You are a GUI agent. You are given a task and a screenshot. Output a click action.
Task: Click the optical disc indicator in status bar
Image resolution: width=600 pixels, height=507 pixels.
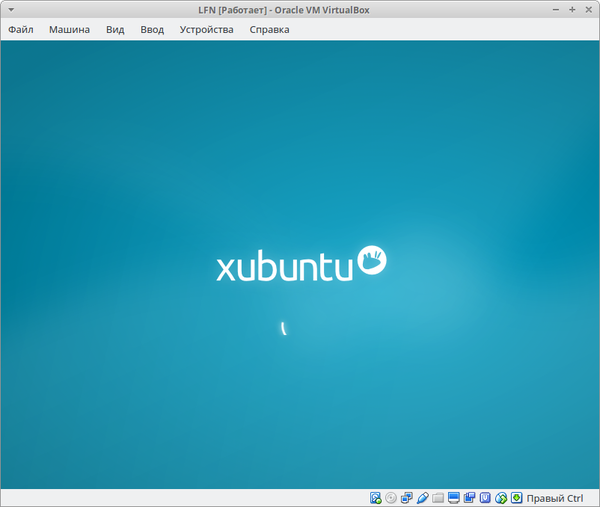[x=391, y=498]
